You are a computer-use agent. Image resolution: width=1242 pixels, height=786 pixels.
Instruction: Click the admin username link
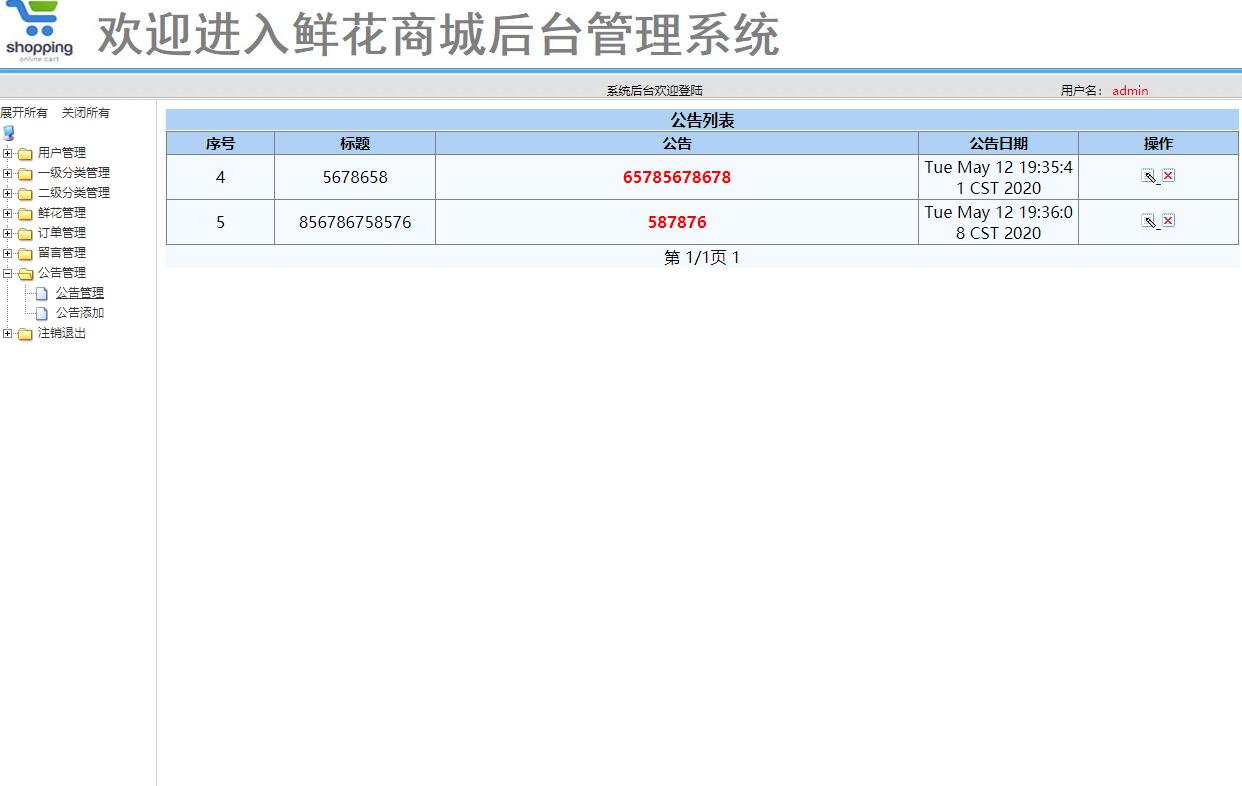point(1129,90)
